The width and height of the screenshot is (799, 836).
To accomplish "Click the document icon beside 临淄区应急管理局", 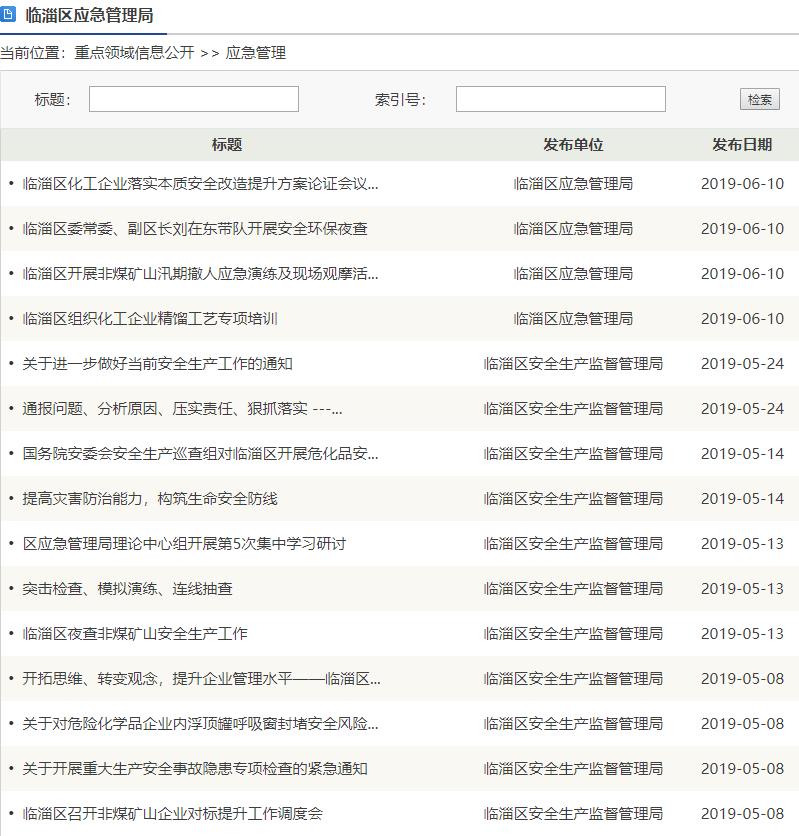I will coord(9,16).
